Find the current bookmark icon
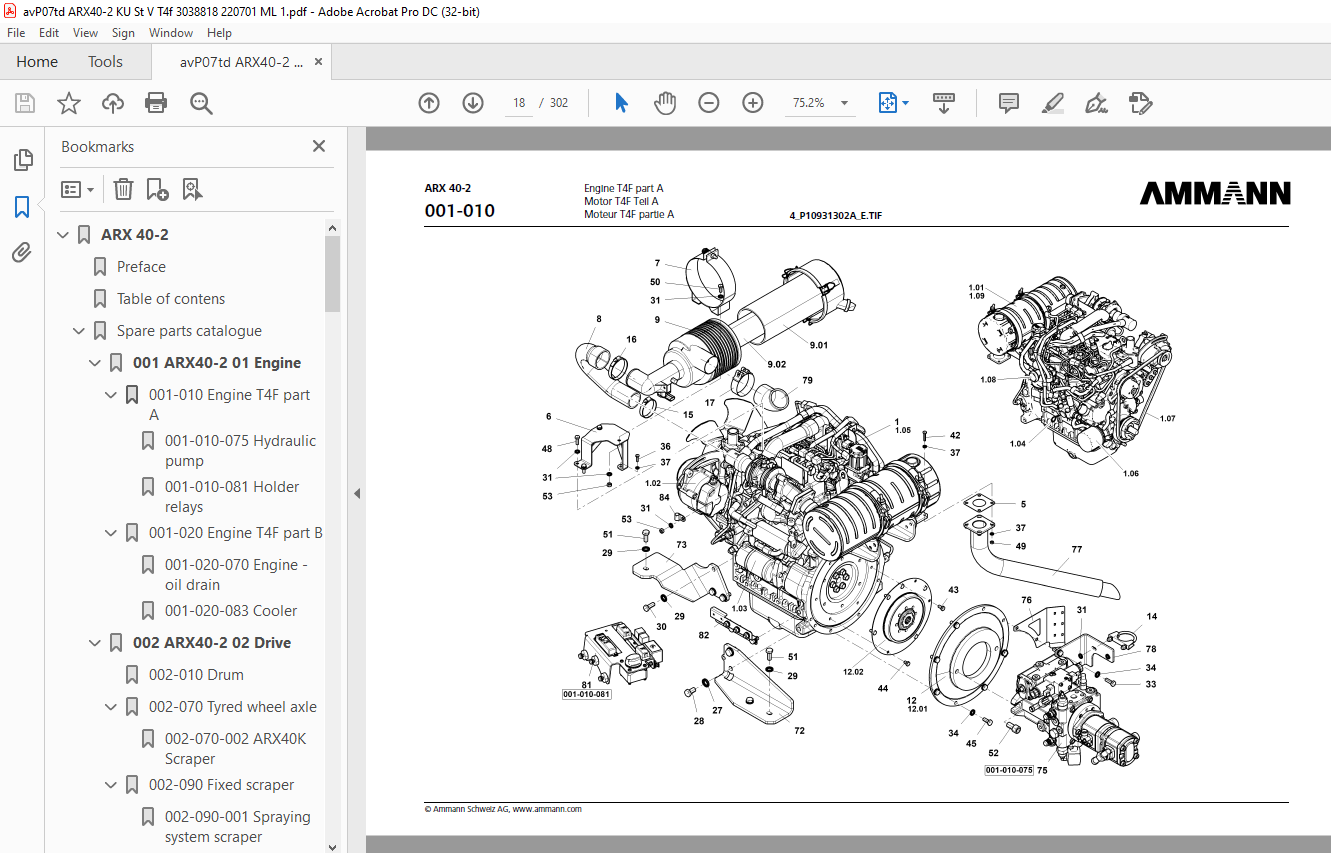 point(192,189)
